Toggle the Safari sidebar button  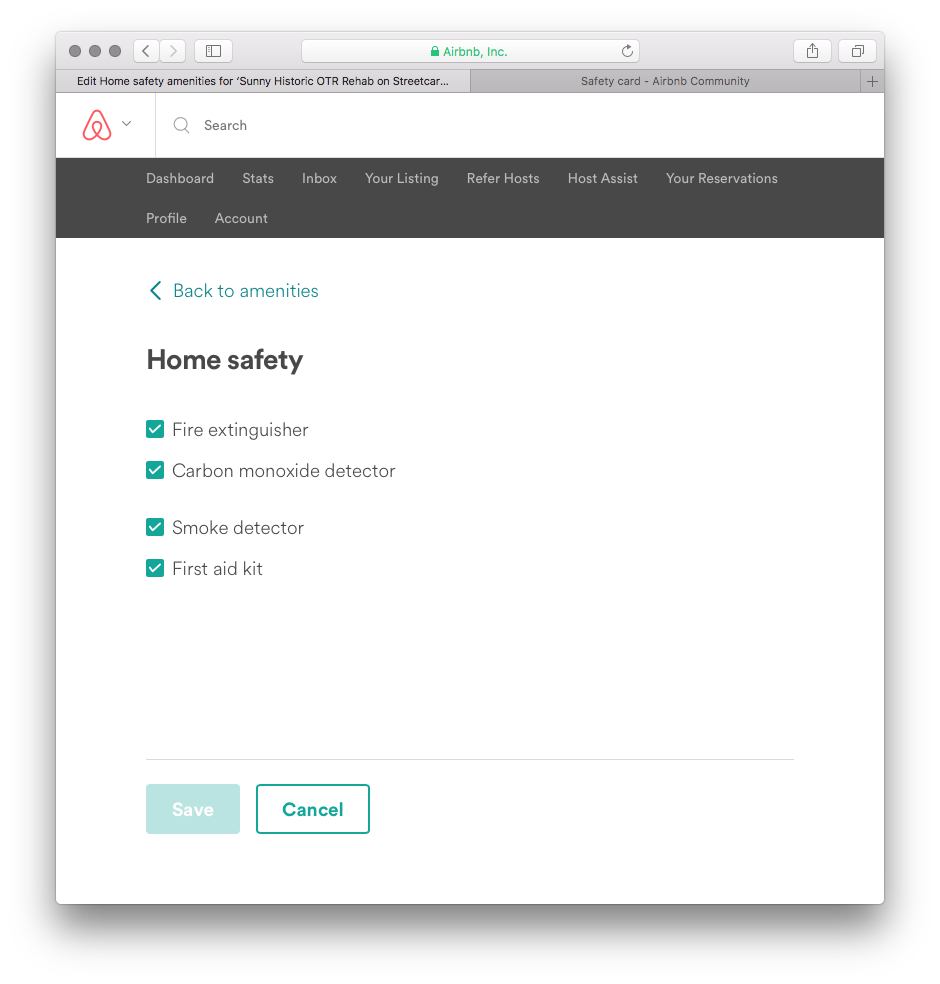213,51
